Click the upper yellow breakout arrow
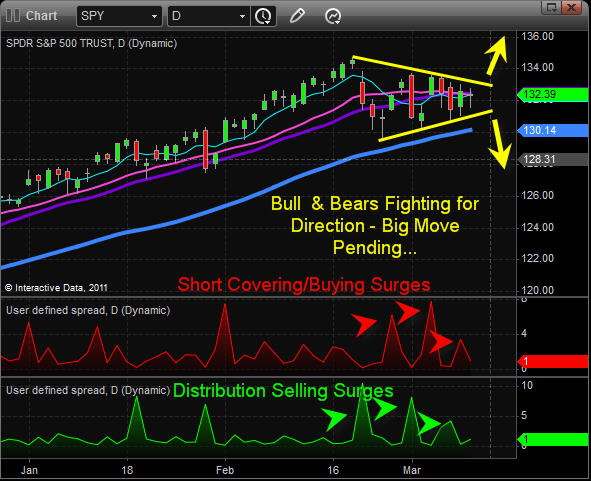The width and height of the screenshot is (591, 481). point(496,55)
